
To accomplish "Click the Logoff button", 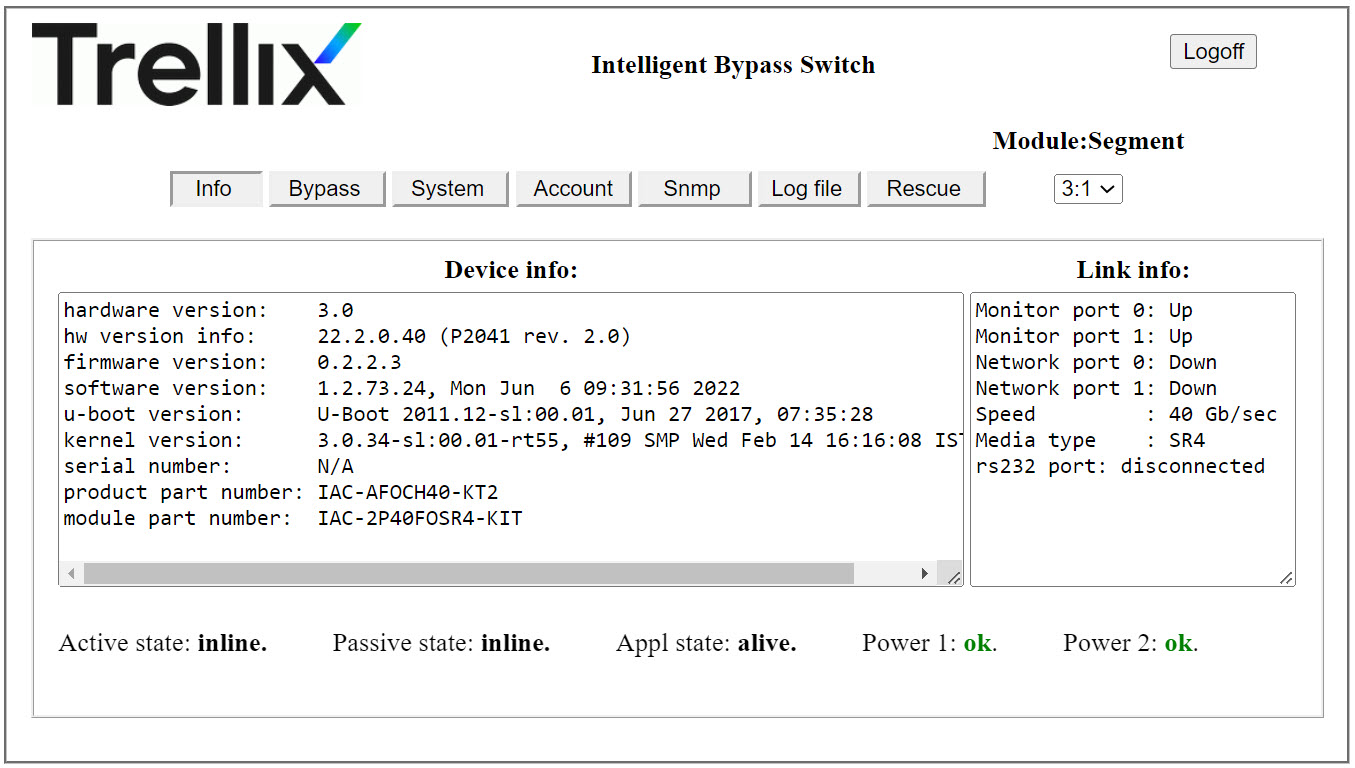I will click(1213, 52).
